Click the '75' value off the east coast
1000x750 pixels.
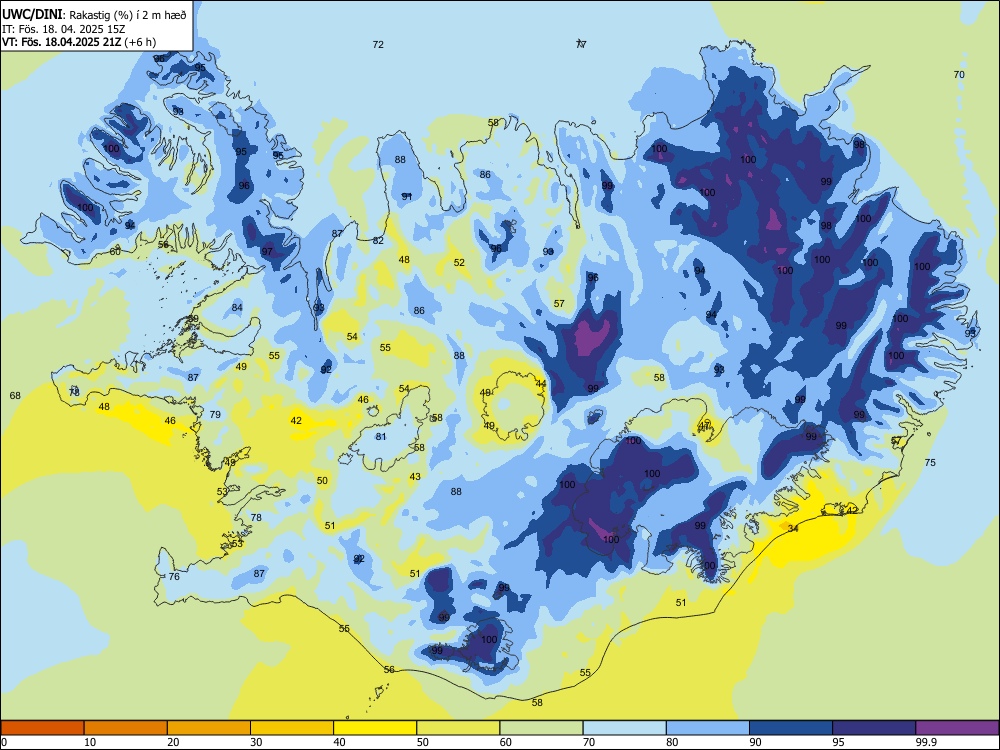[930, 462]
